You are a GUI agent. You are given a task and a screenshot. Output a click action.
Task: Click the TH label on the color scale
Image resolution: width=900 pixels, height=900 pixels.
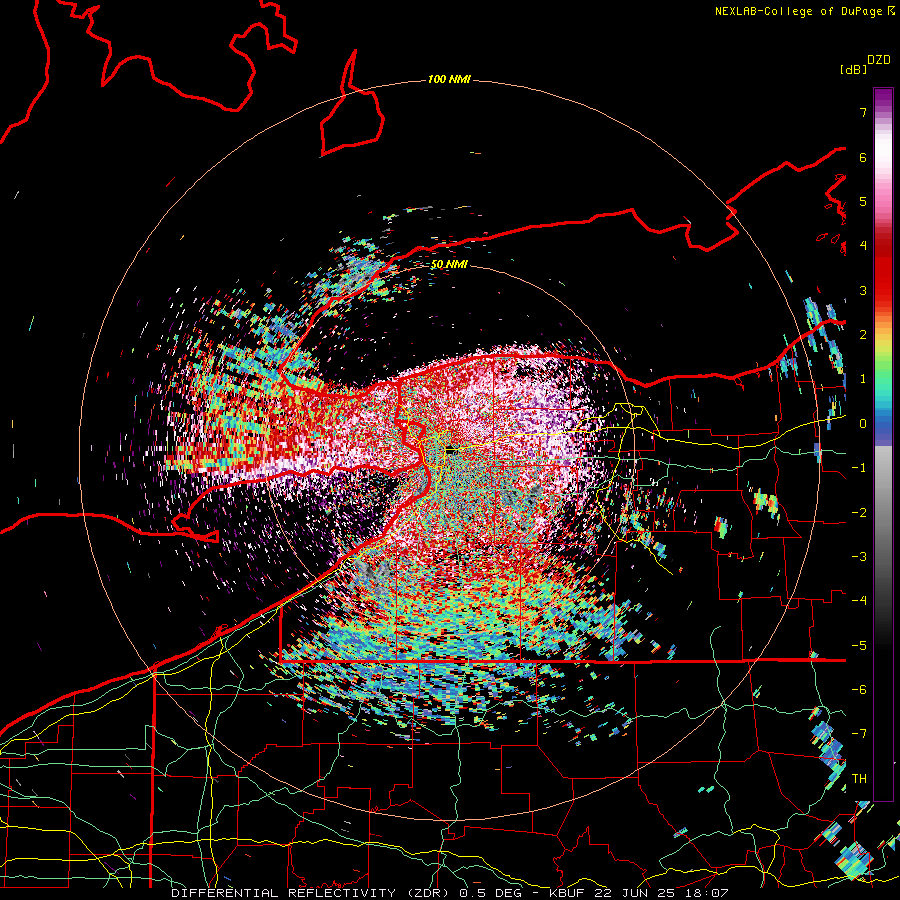[x=859, y=779]
